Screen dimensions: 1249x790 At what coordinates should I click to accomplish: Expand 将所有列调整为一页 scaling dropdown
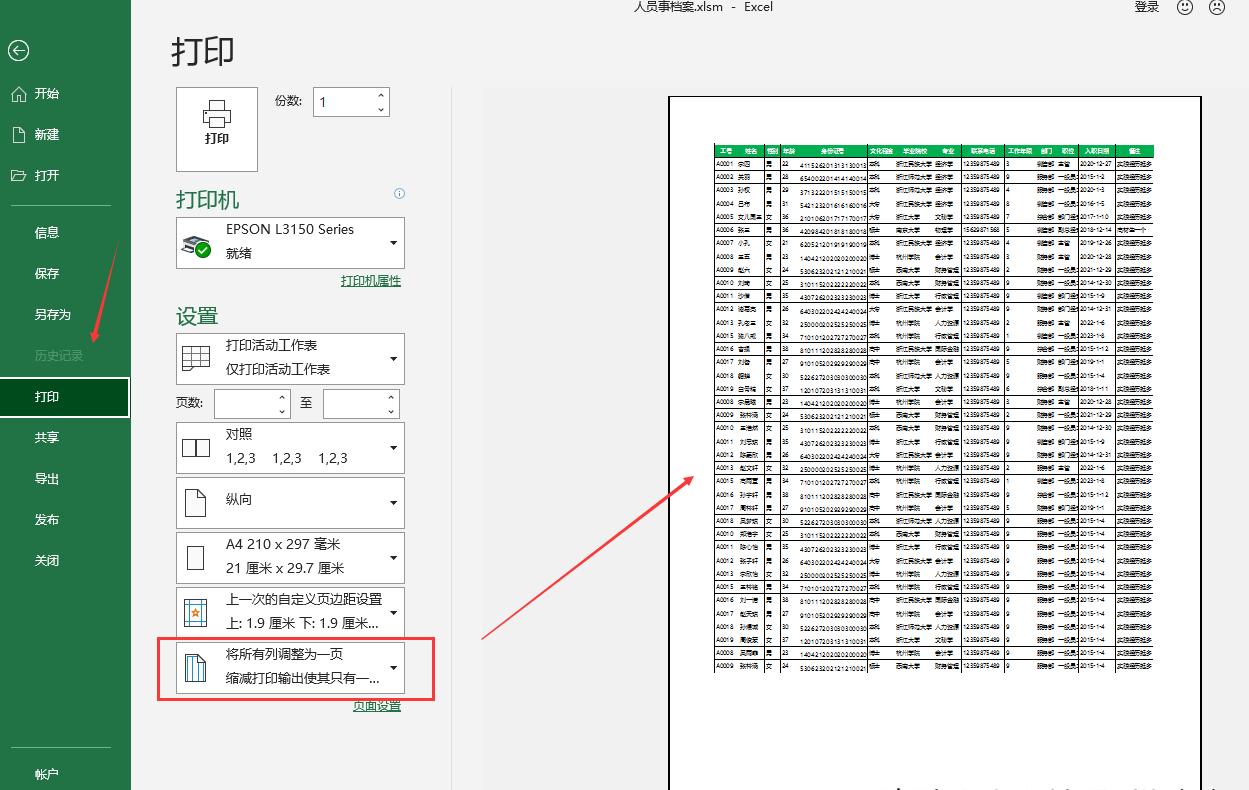(x=291, y=667)
